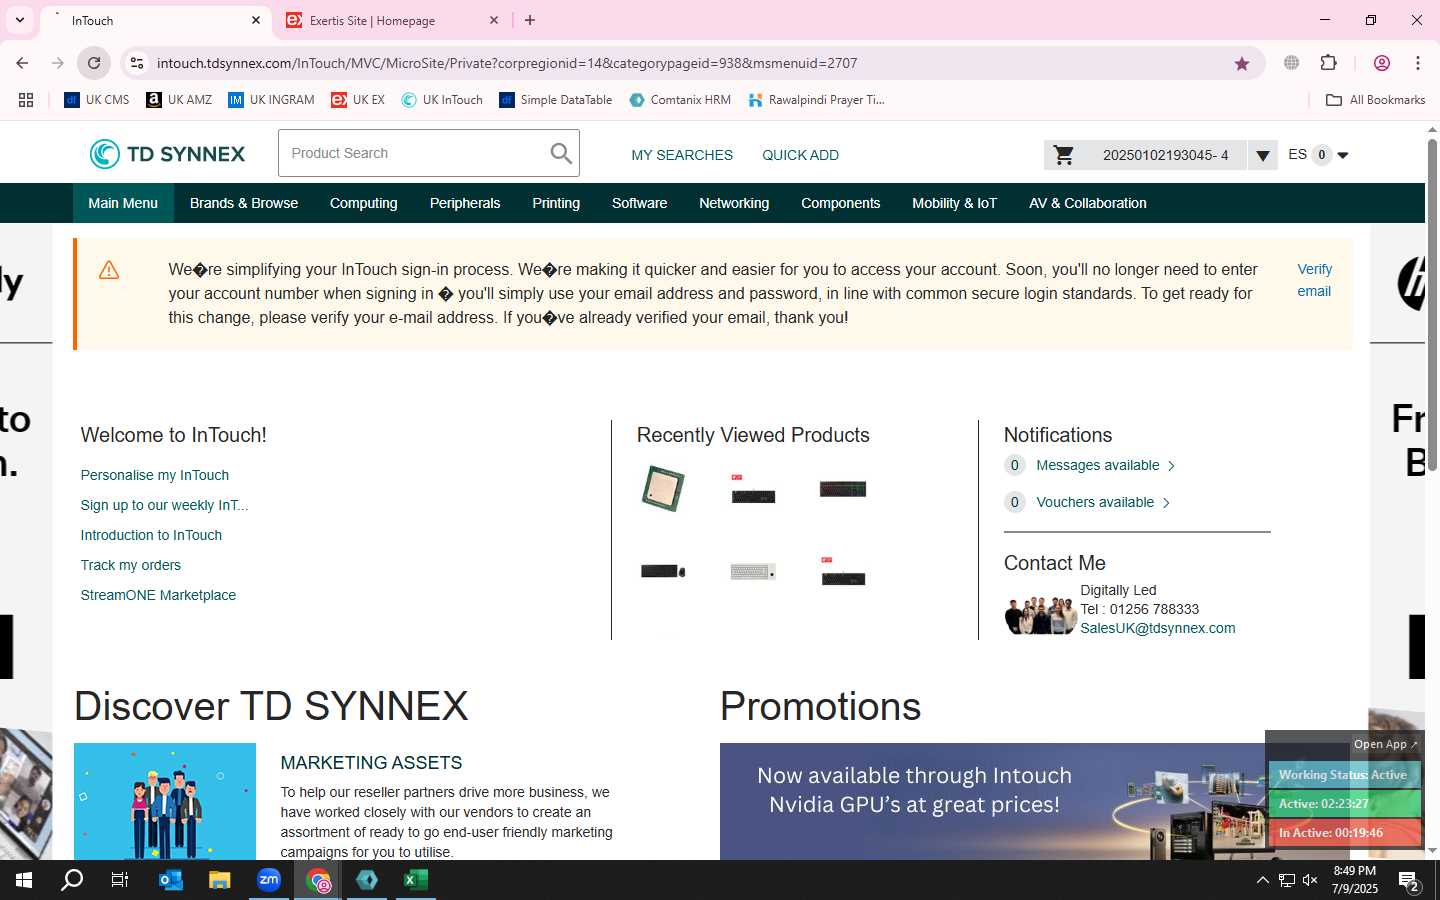Click the browser address bar URL
1440x900 pixels.
tap(507, 63)
